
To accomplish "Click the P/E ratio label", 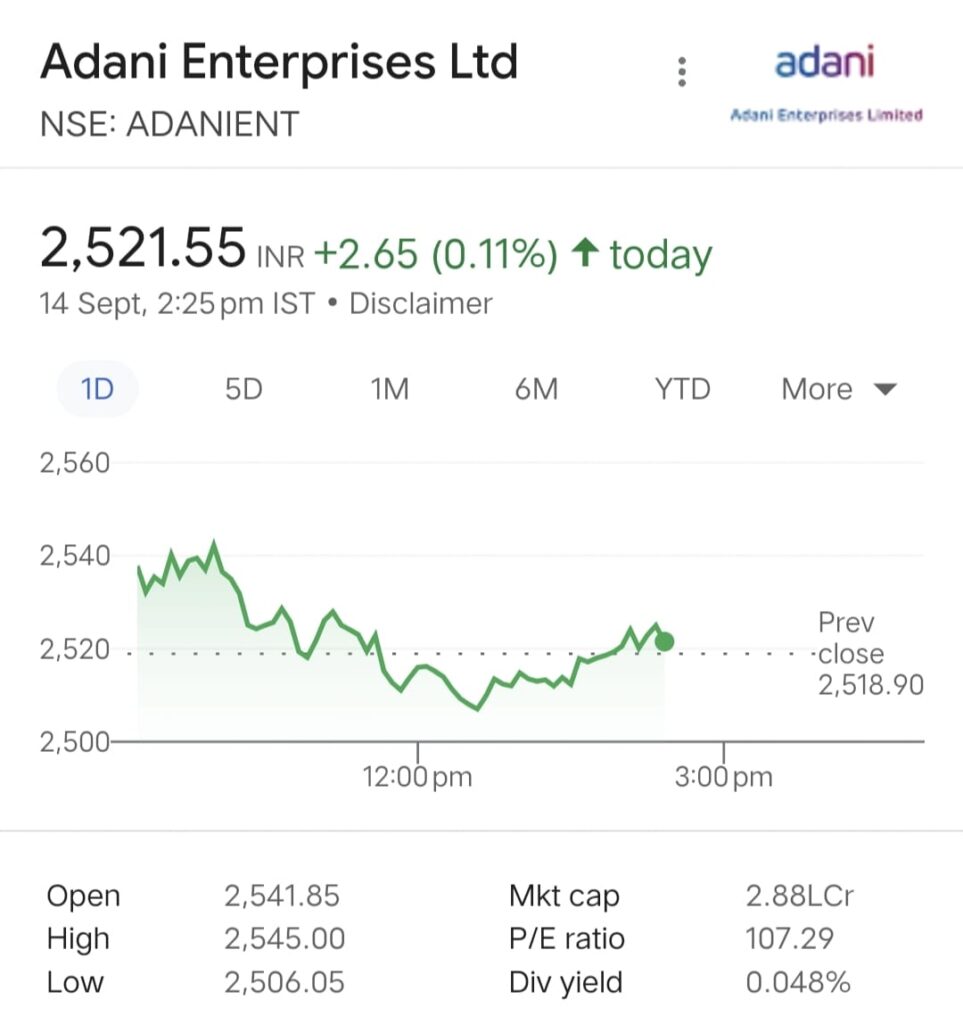I will coord(567,939).
